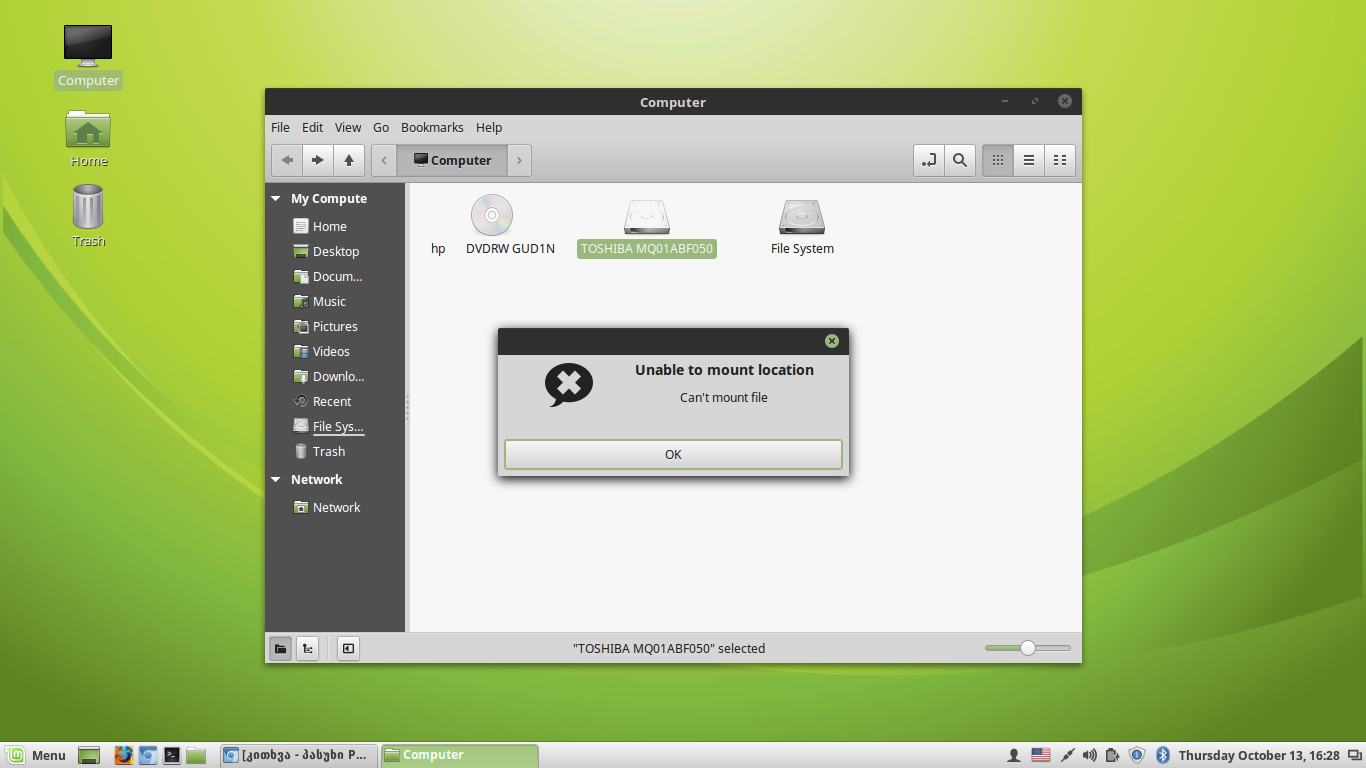Click OK in the mount error dialog
This screenshot has width=1366, height=768.
pos(673,454)
